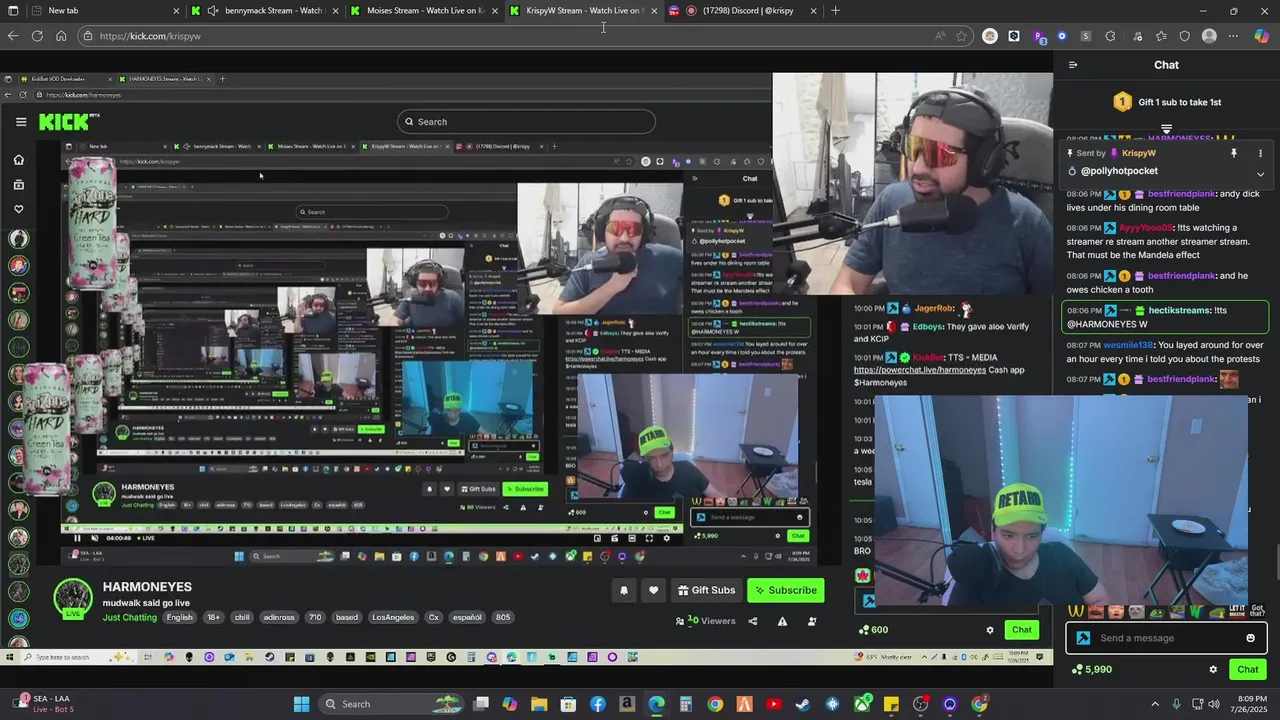The image size is (1280, 720).
Task: Unmute the bennymack tab speaker icon
Action: pyautogui.click(x=213, y=11)
